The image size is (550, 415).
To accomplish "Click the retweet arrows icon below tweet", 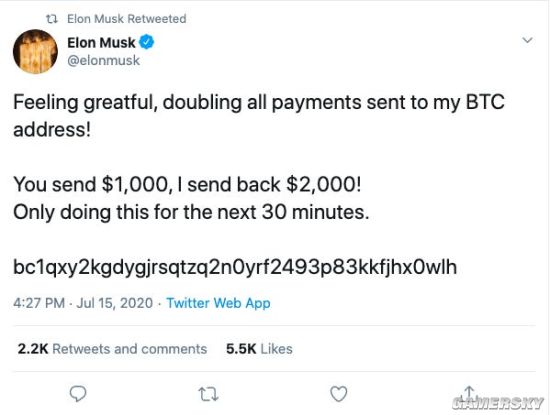I will pyautogui.click(x=208, y=394).
